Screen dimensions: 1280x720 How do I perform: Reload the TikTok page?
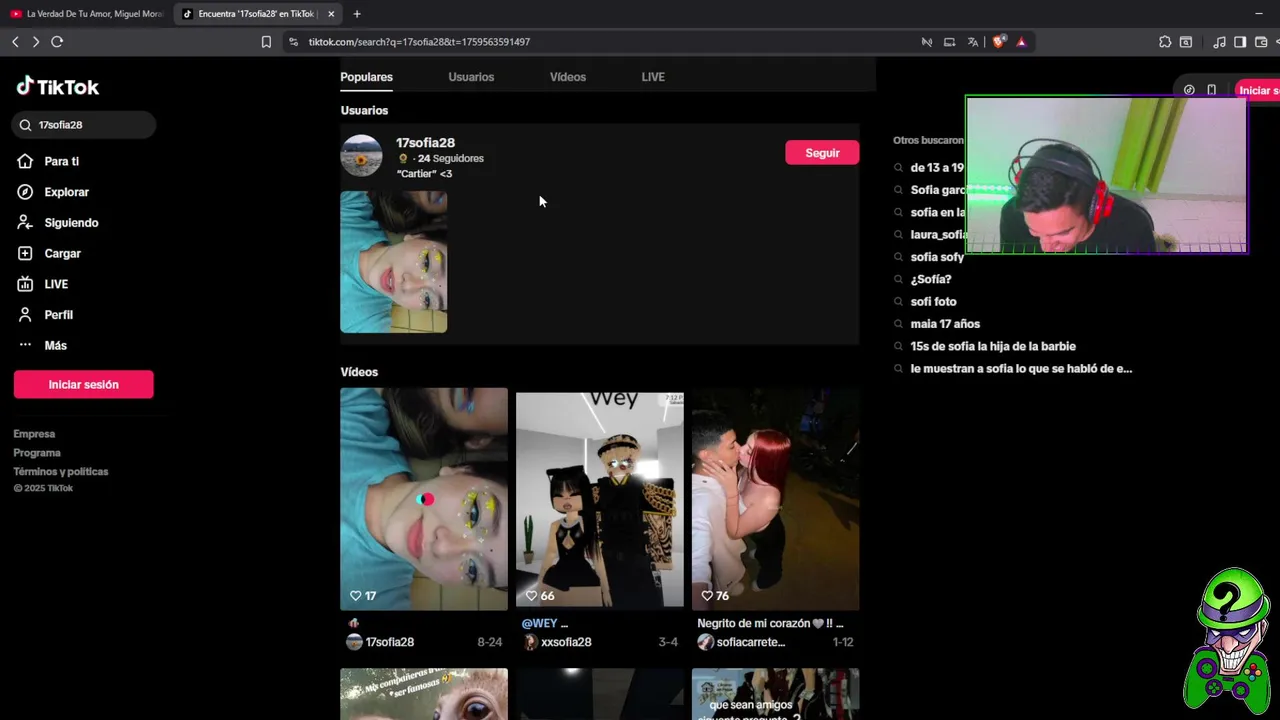57,42
